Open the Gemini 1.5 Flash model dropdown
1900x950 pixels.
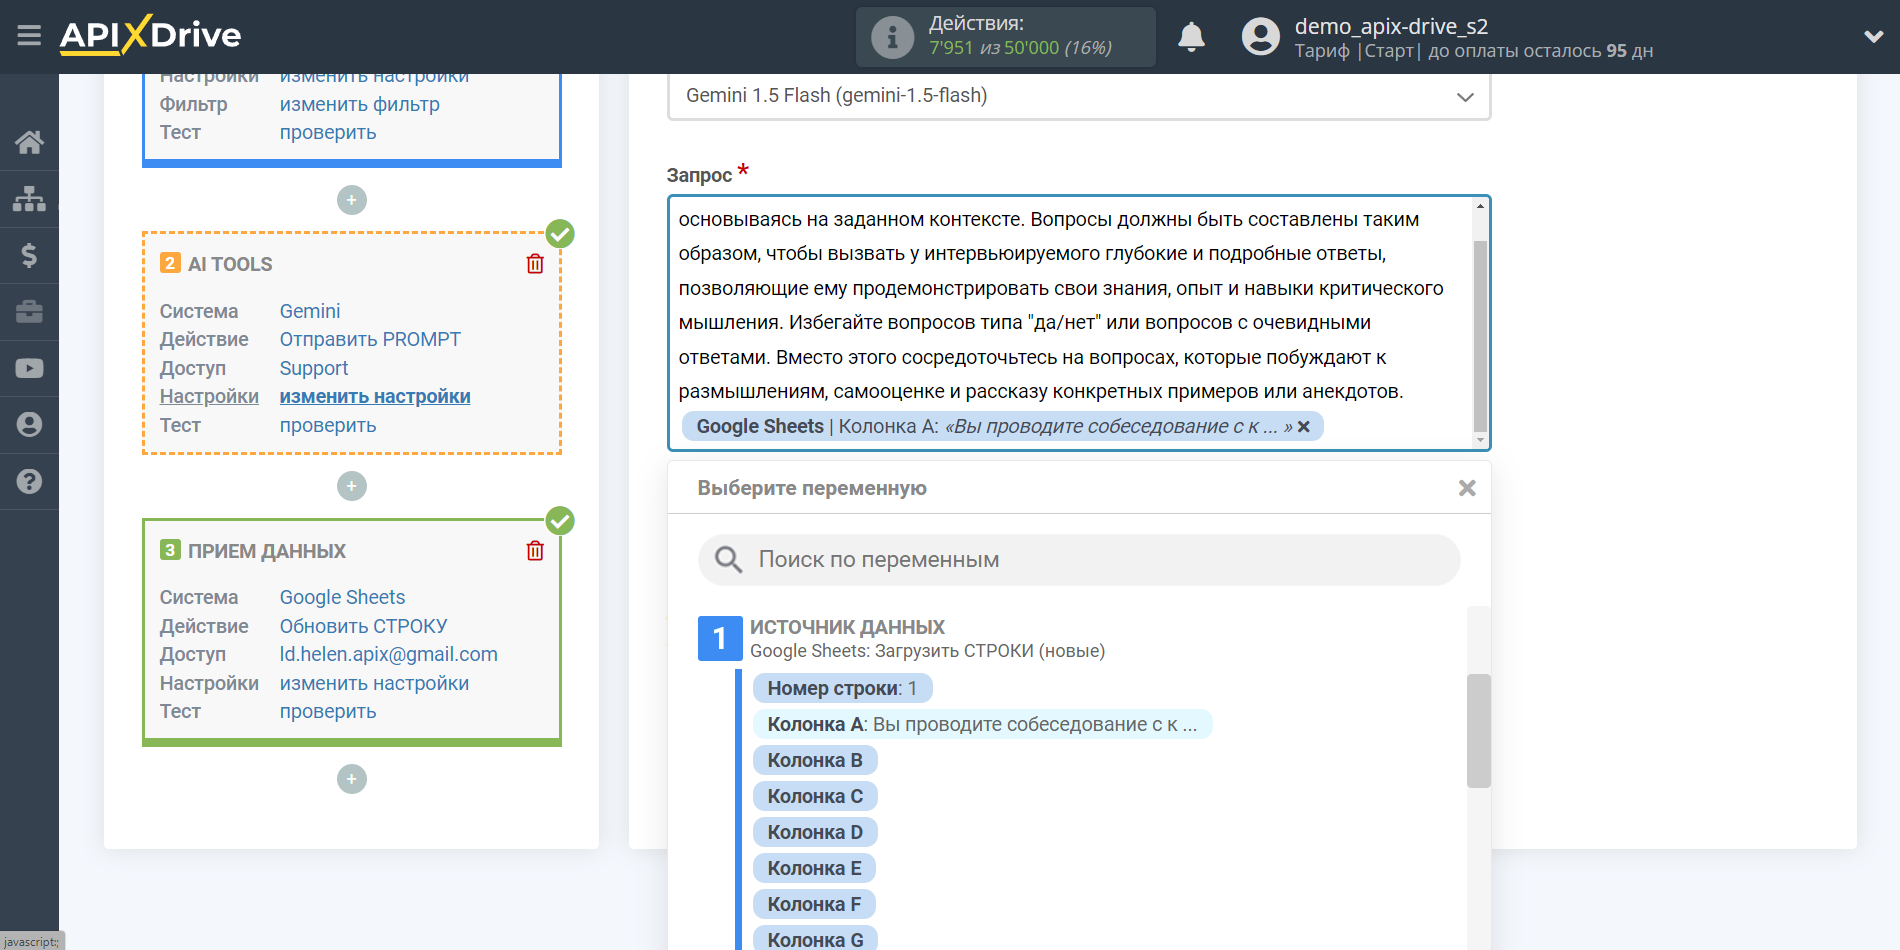1079,96
